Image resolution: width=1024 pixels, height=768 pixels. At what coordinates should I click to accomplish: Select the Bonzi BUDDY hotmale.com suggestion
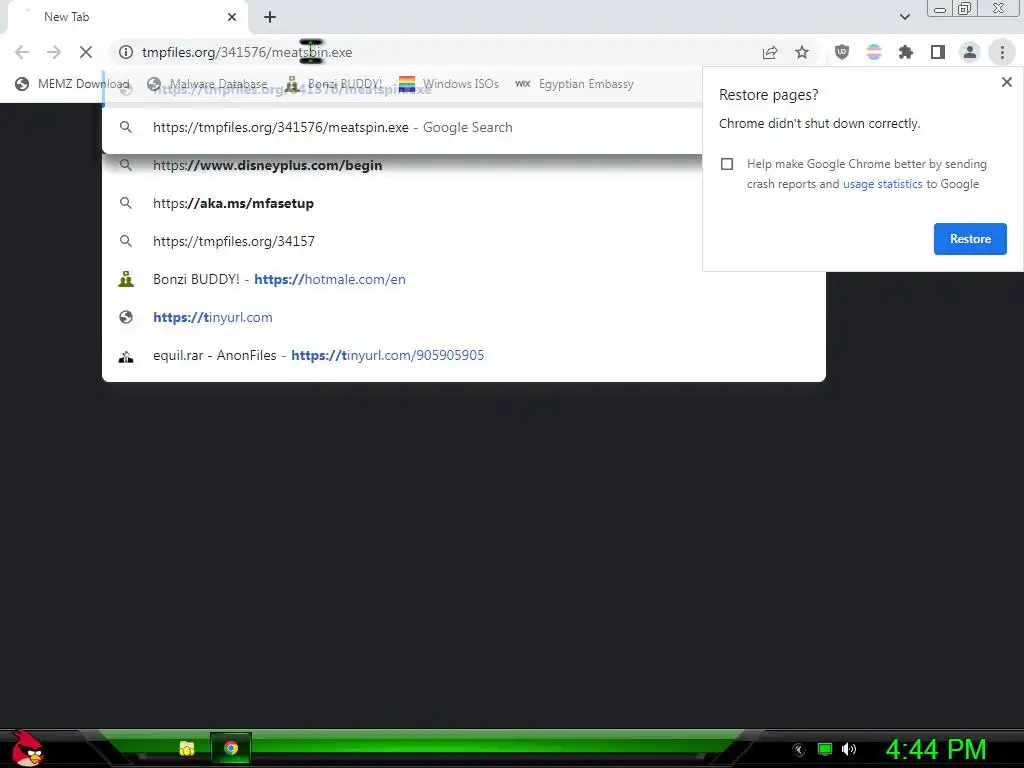tap(464, 279)
